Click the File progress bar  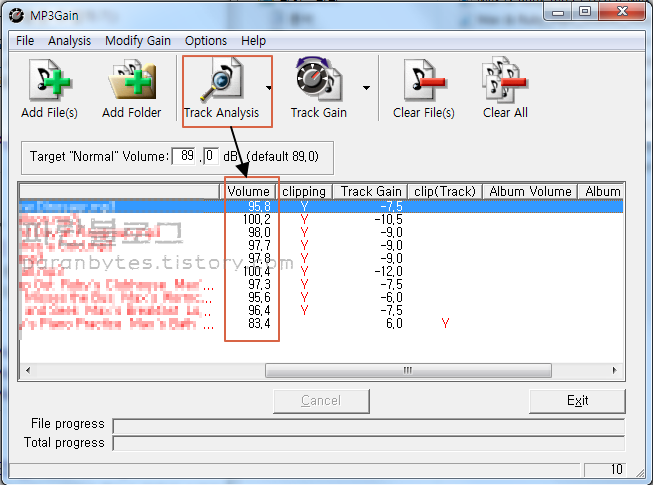coord(369,426)
